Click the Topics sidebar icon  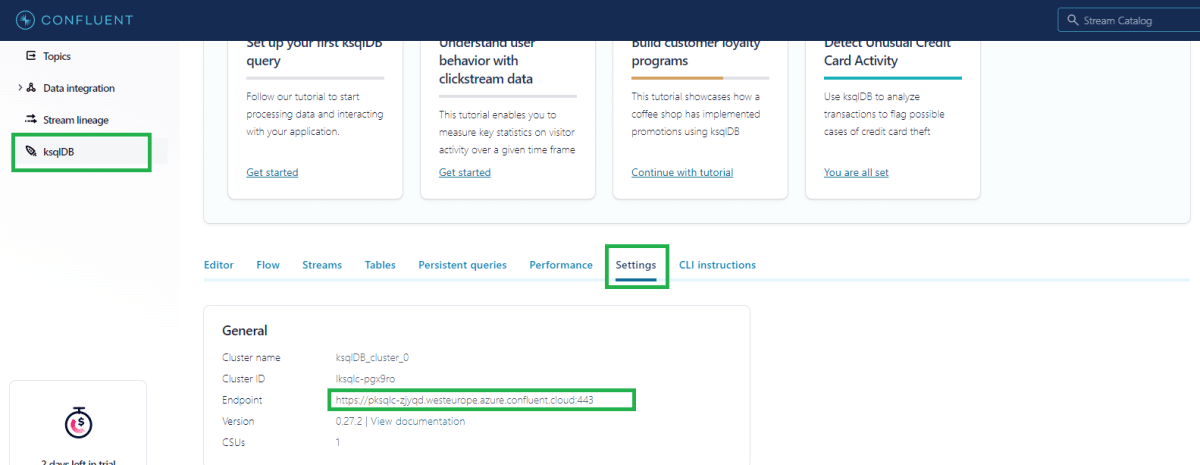tap(31, 56)
